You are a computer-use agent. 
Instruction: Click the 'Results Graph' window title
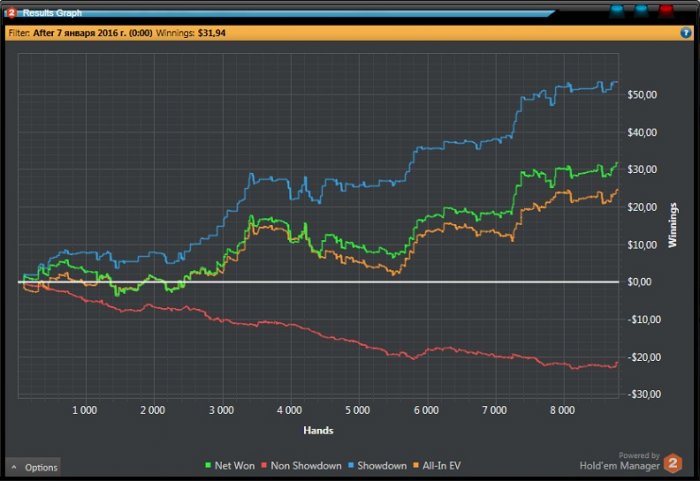pyautogui.click(x=52, y=13)
